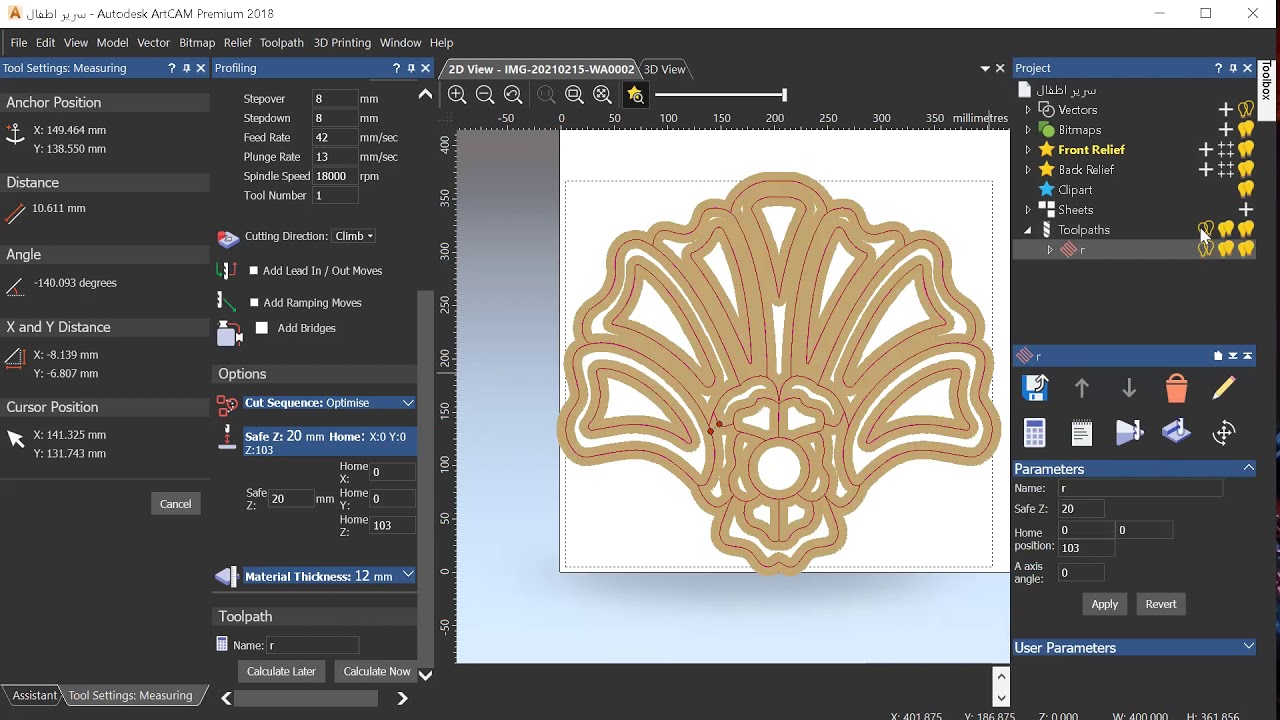Open the Toolpath menu
1280x720 pixels.
click(x=282, y=43)
